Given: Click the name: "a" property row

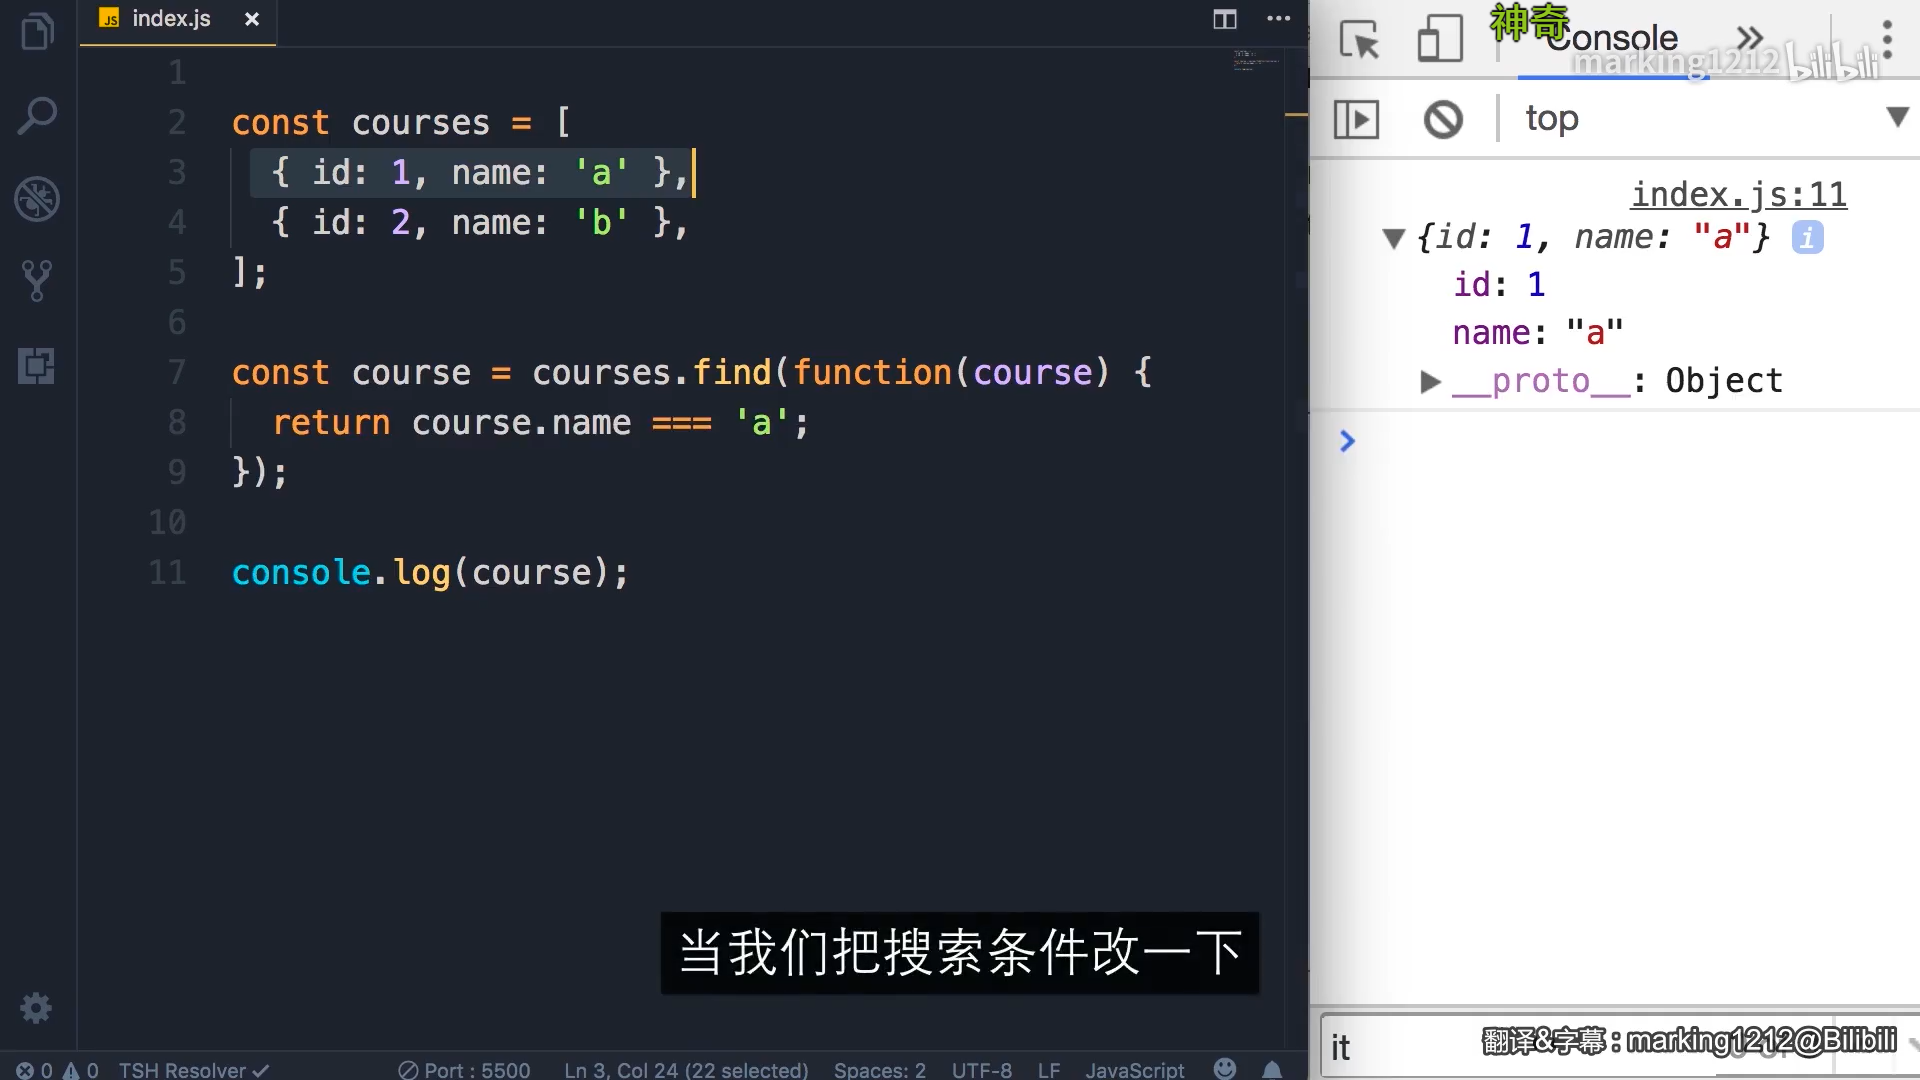Looking at the screenshot, I should point(1538,332).
